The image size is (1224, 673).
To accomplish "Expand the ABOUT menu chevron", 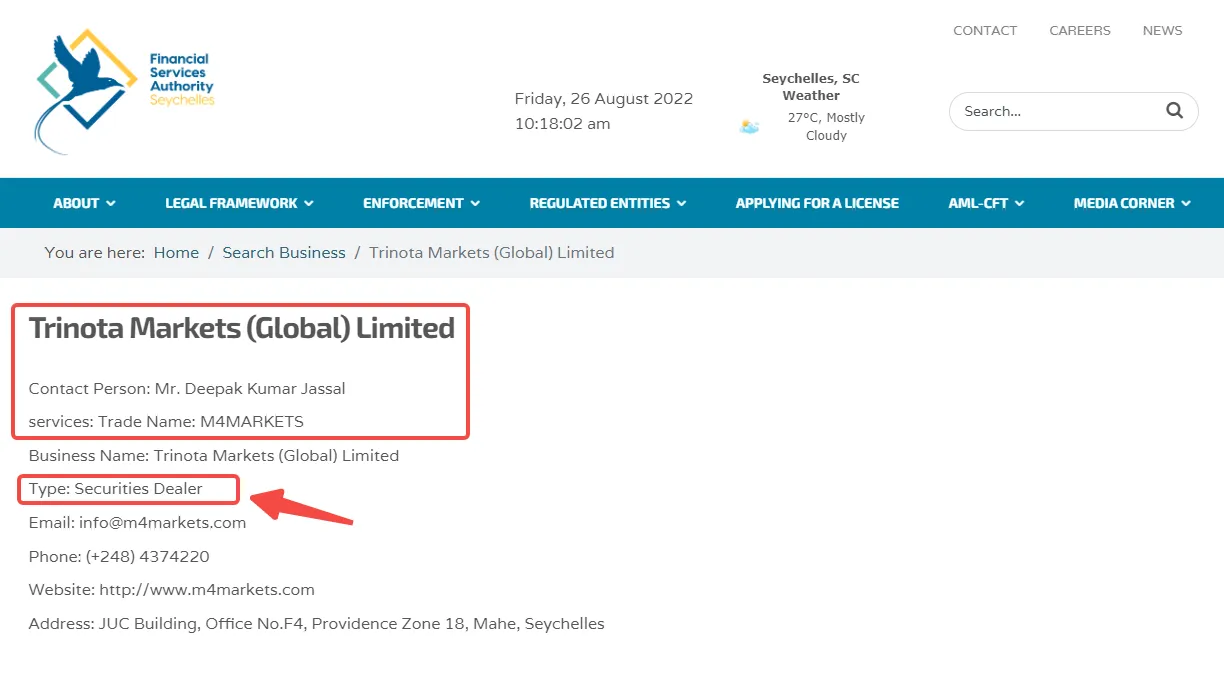I will 111,203.
